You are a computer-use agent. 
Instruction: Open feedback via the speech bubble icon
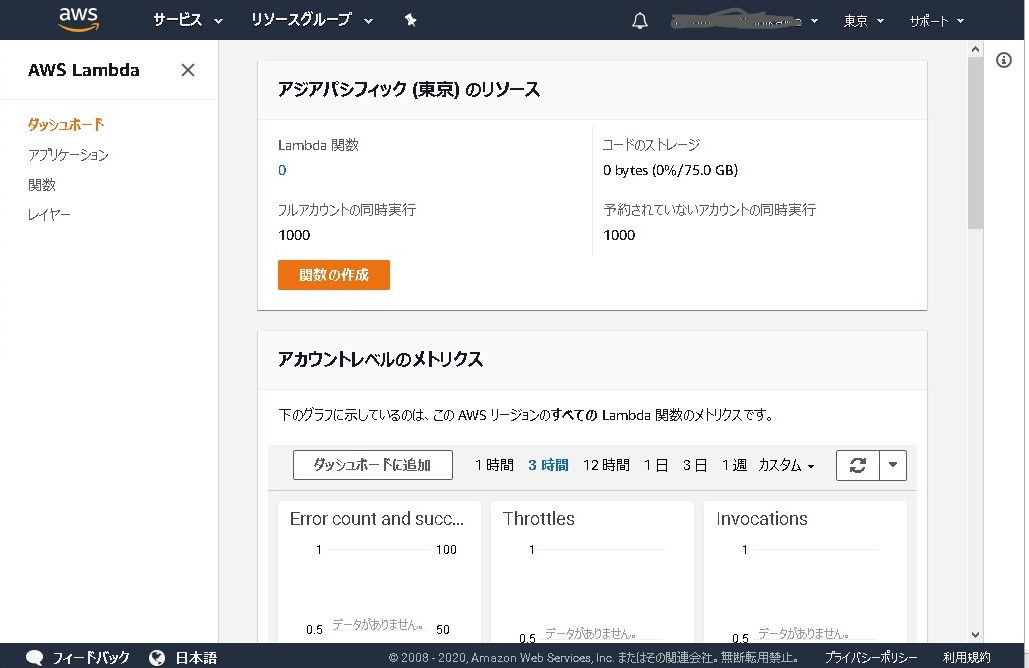(36, 657)
